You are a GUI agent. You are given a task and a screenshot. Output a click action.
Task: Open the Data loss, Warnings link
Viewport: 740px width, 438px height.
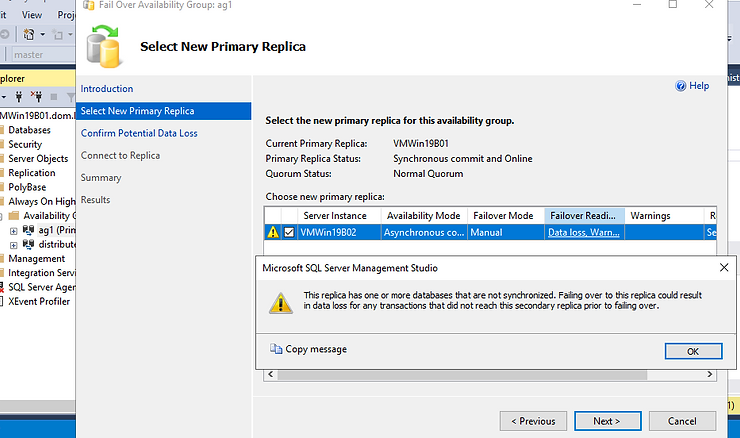coord(584,232)
